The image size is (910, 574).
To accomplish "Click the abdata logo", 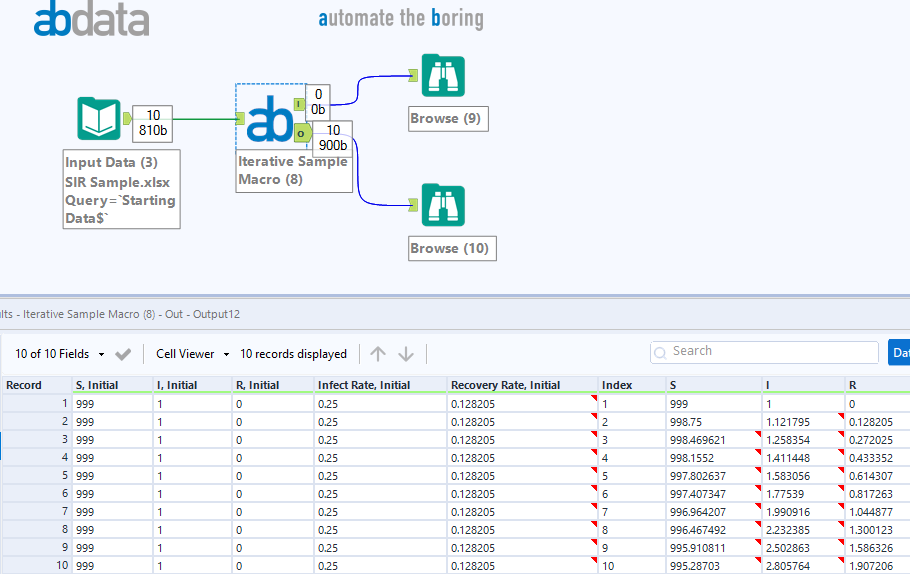I will tap(92, 19).
